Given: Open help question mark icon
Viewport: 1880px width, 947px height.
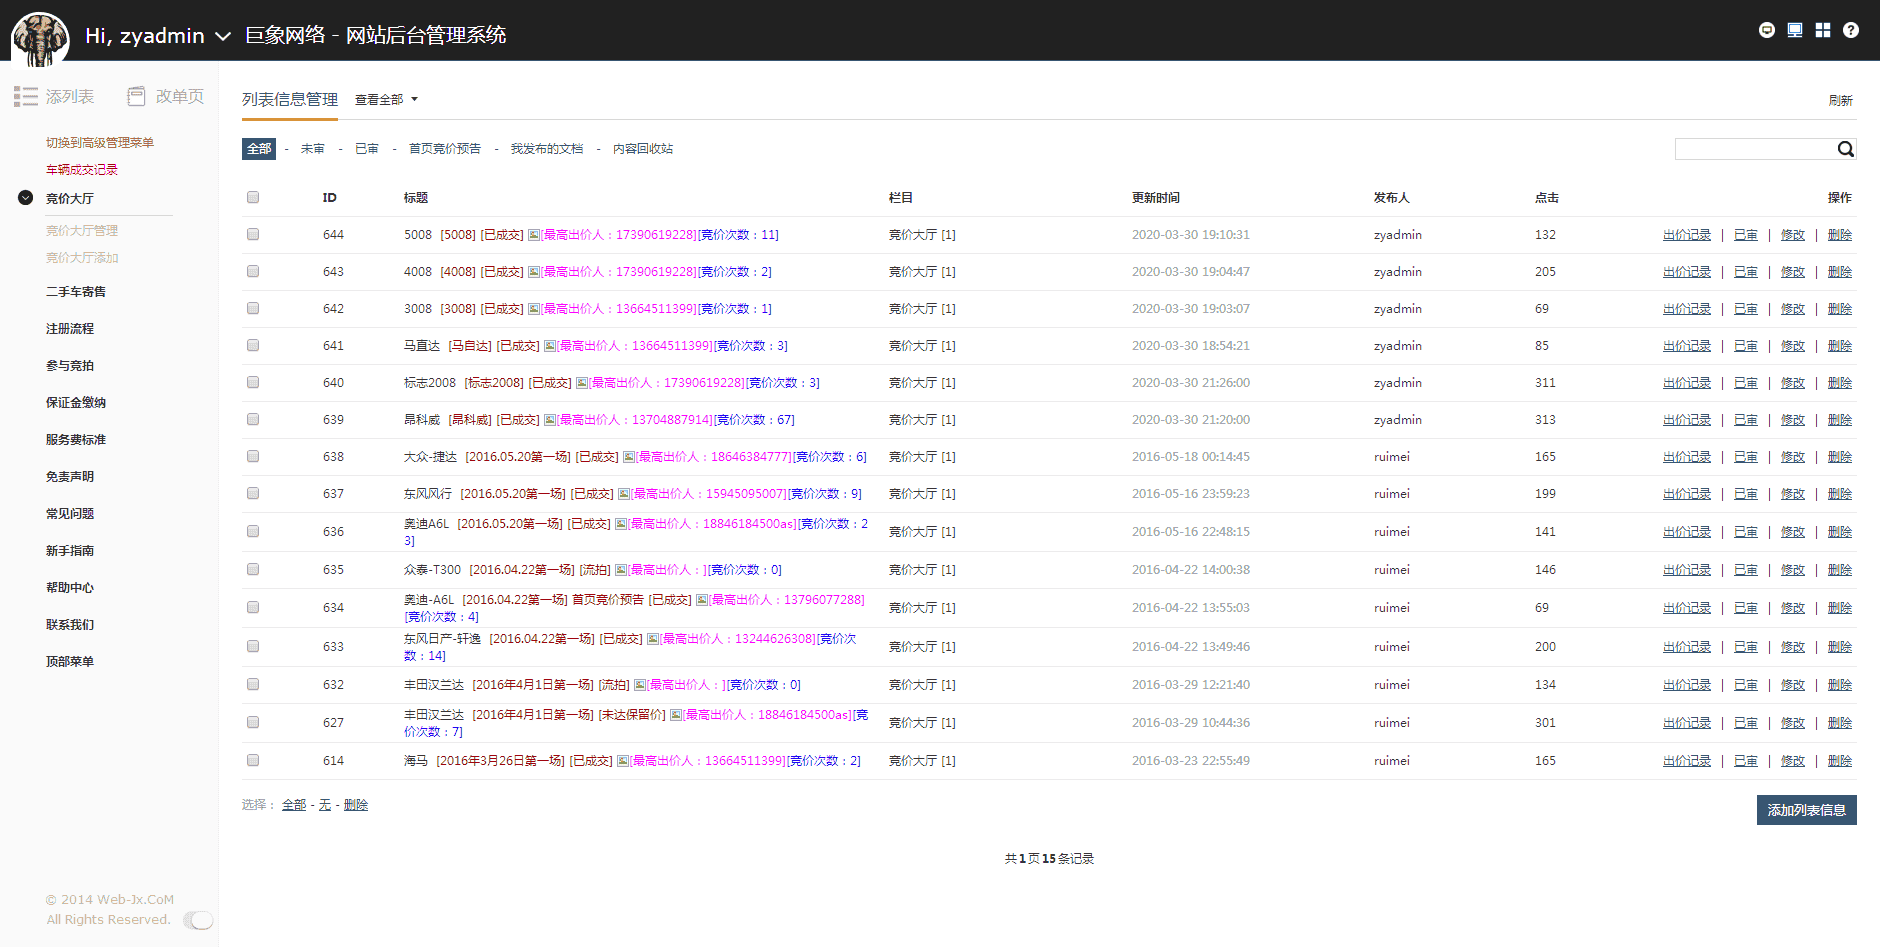Looking at the screenshot, I should click(1851, 30).
